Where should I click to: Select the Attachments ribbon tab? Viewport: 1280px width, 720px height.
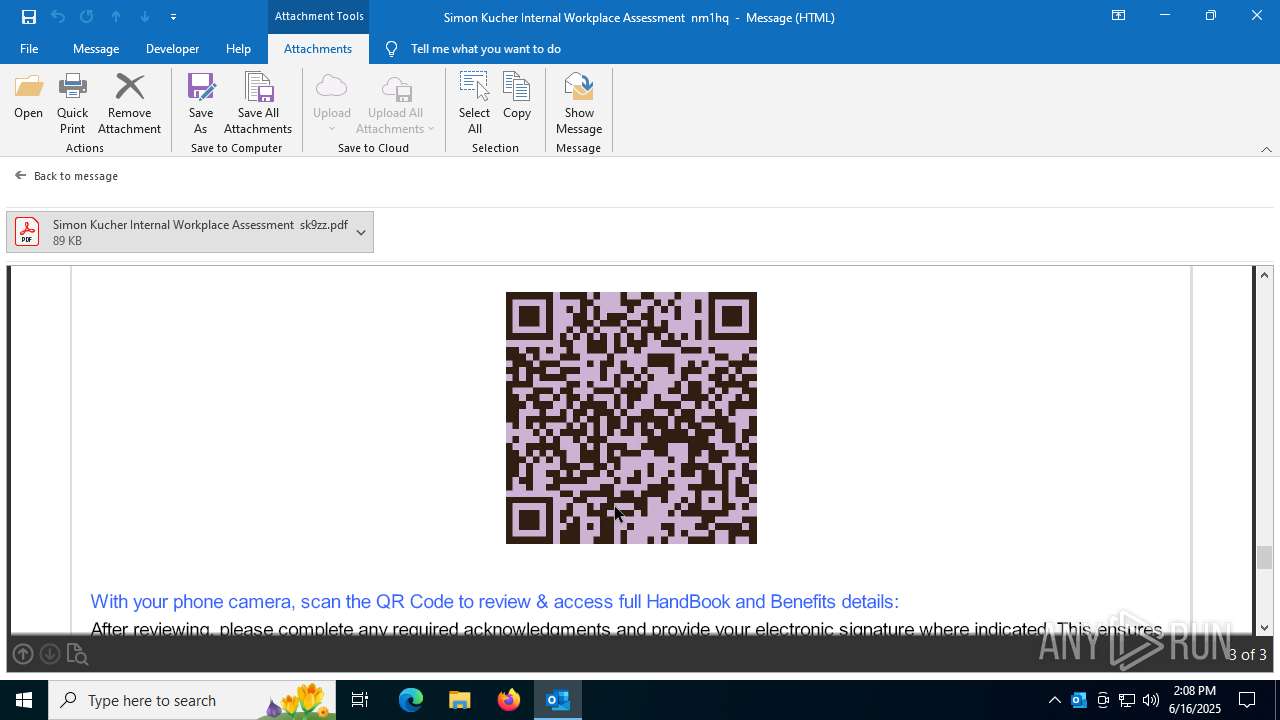pos(318,49)
